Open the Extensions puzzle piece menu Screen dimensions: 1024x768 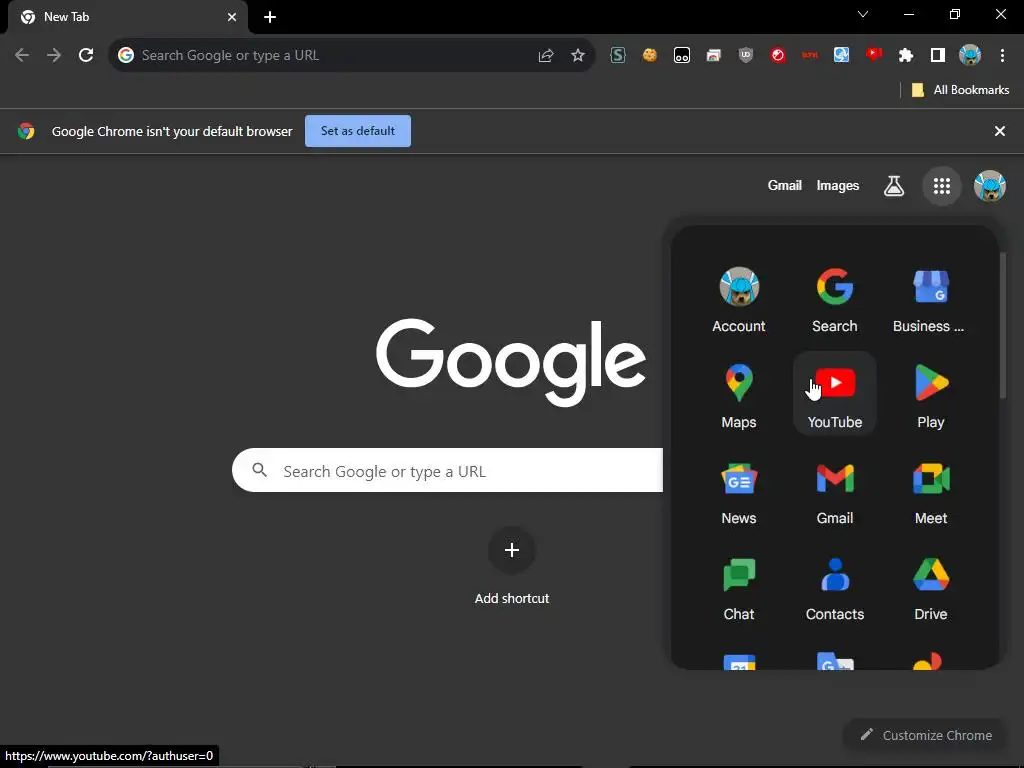coord(906,56)
